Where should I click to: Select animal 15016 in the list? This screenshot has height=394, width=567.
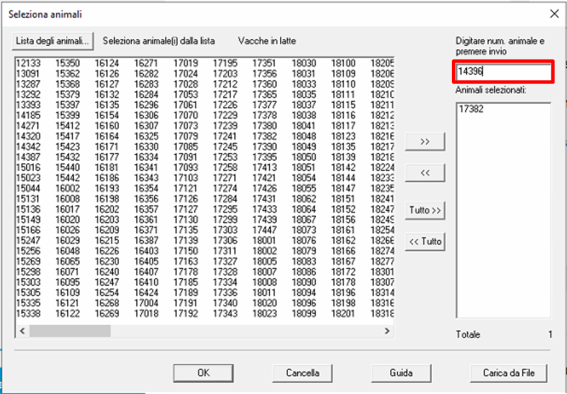(29, 168)
